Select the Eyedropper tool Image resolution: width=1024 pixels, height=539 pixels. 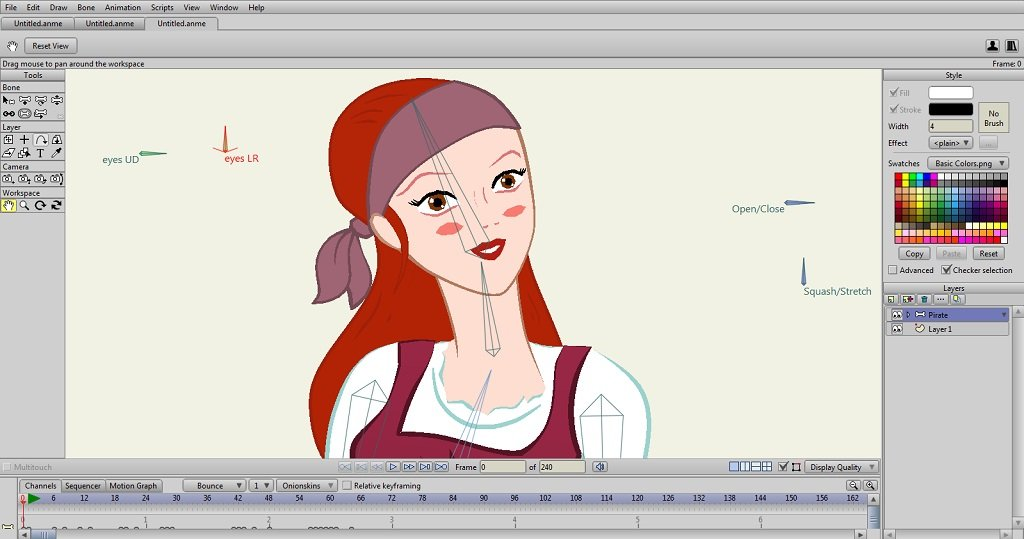[57, 153]
